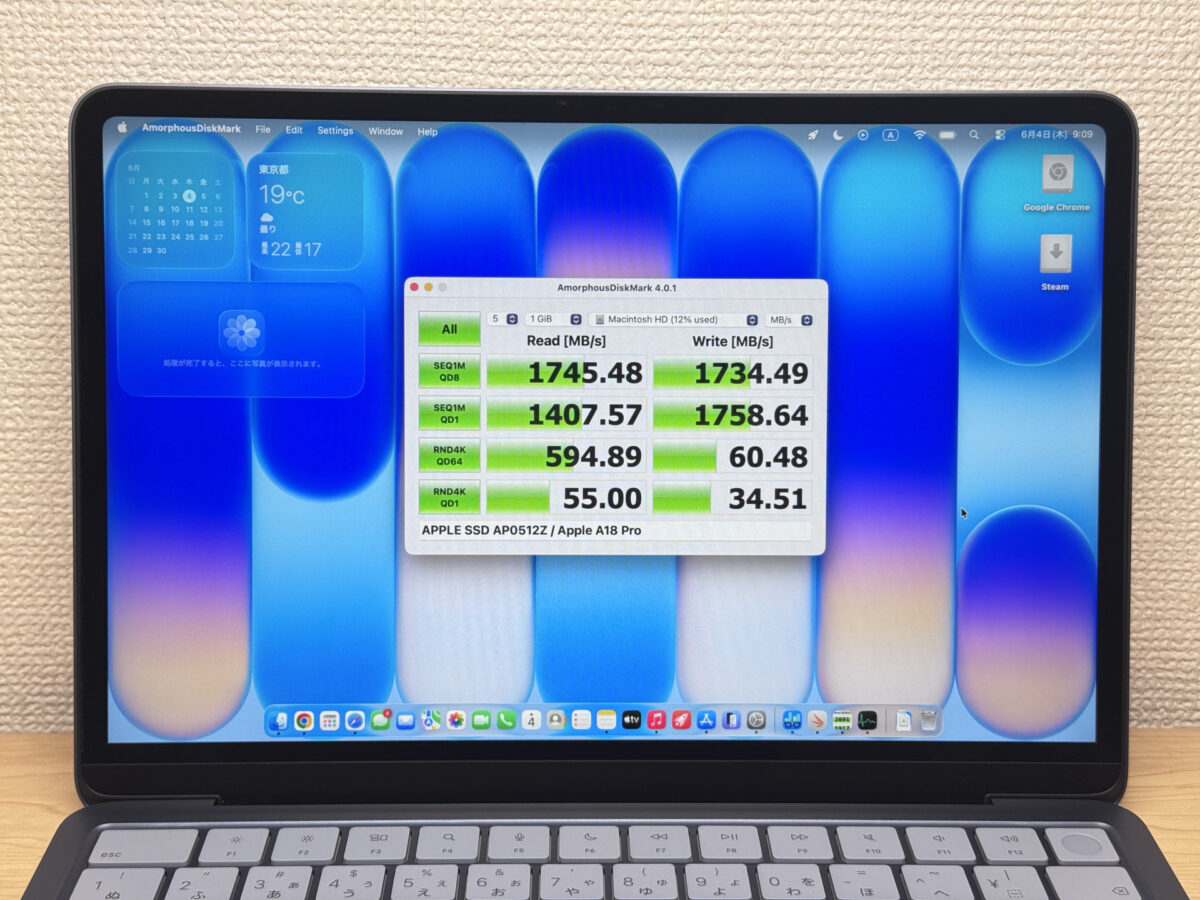
Task: Click the Wi-Fi status menu bar icon
Action: point(919,134)
